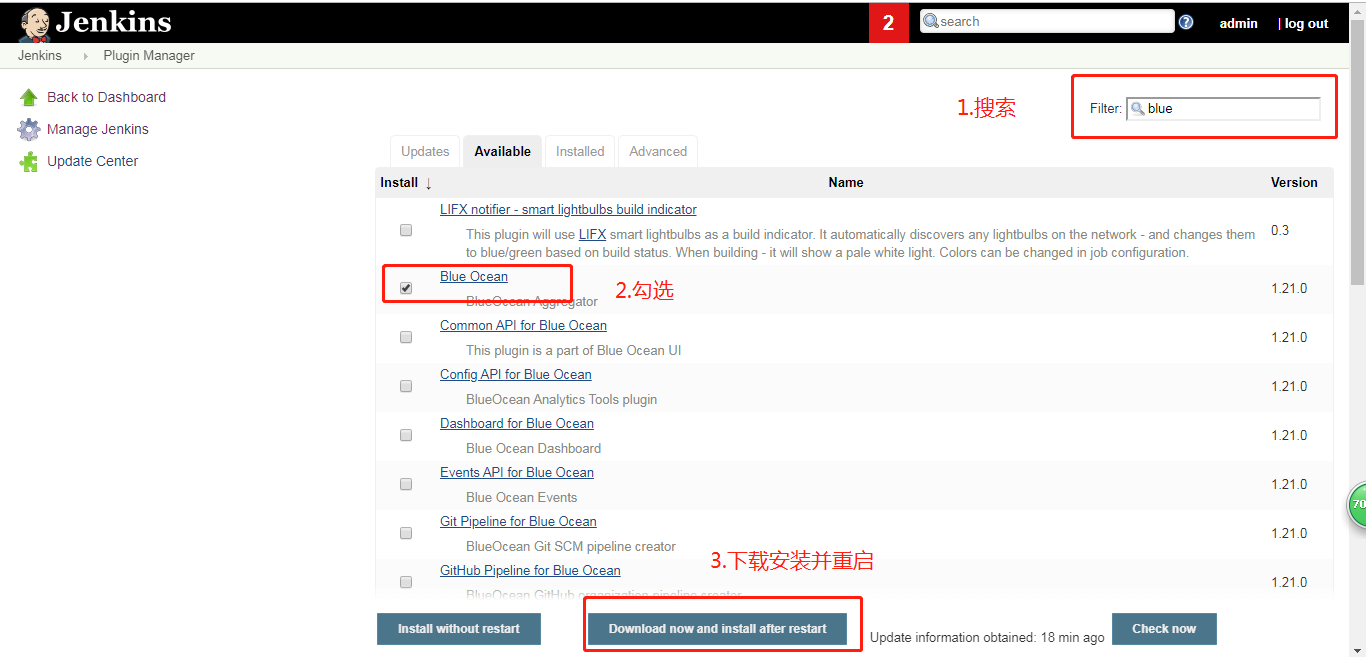The width and height of the screenshot is (1366, 657).
Task: Click the breadcrumb separator arrow after Jenkins
Action: tap(86, 56)
